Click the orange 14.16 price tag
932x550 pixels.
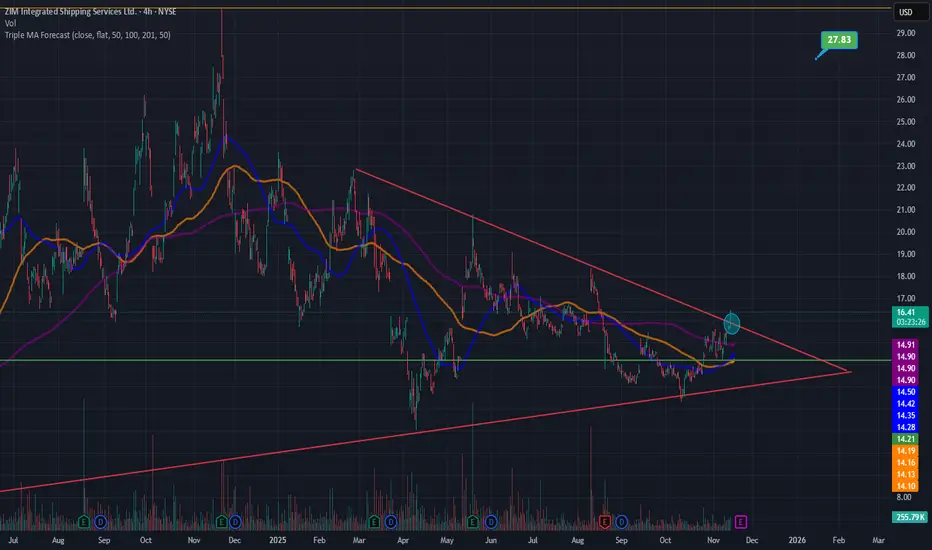point(906,463)
